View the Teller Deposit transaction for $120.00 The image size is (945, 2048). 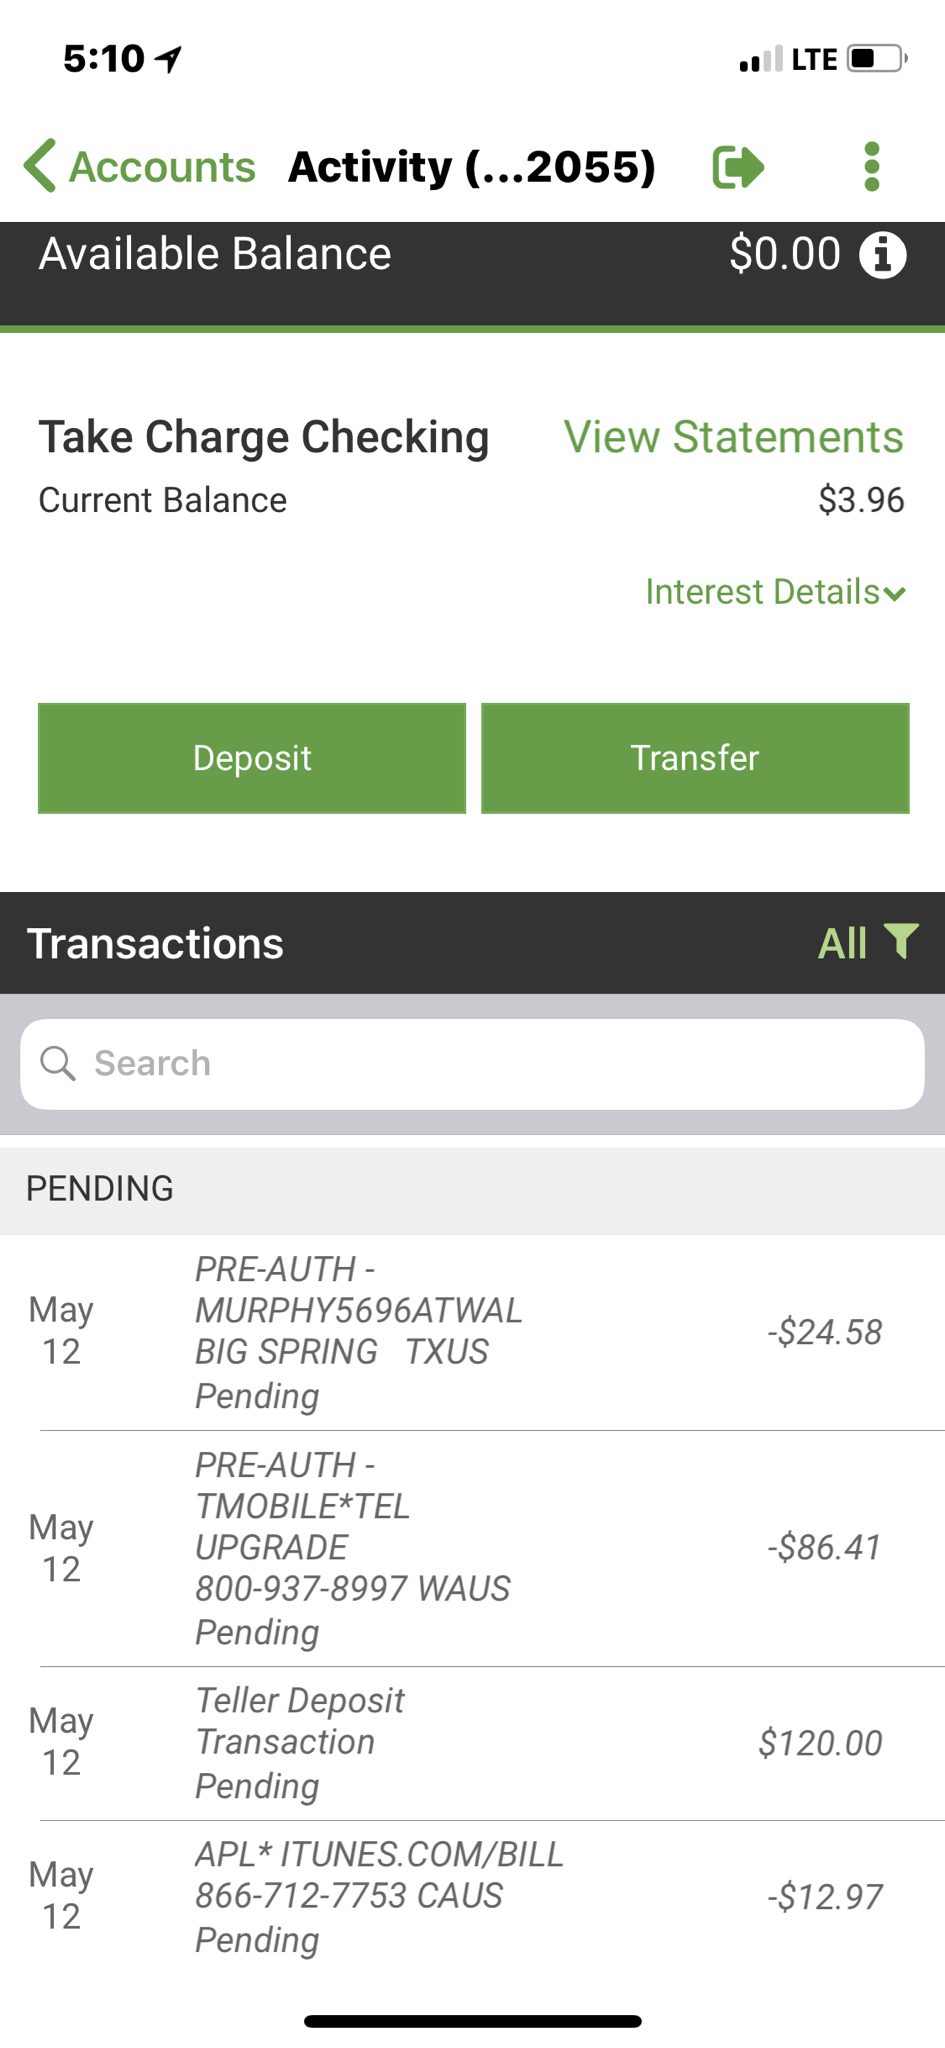pyautogui.click(x=472, y=1743)
